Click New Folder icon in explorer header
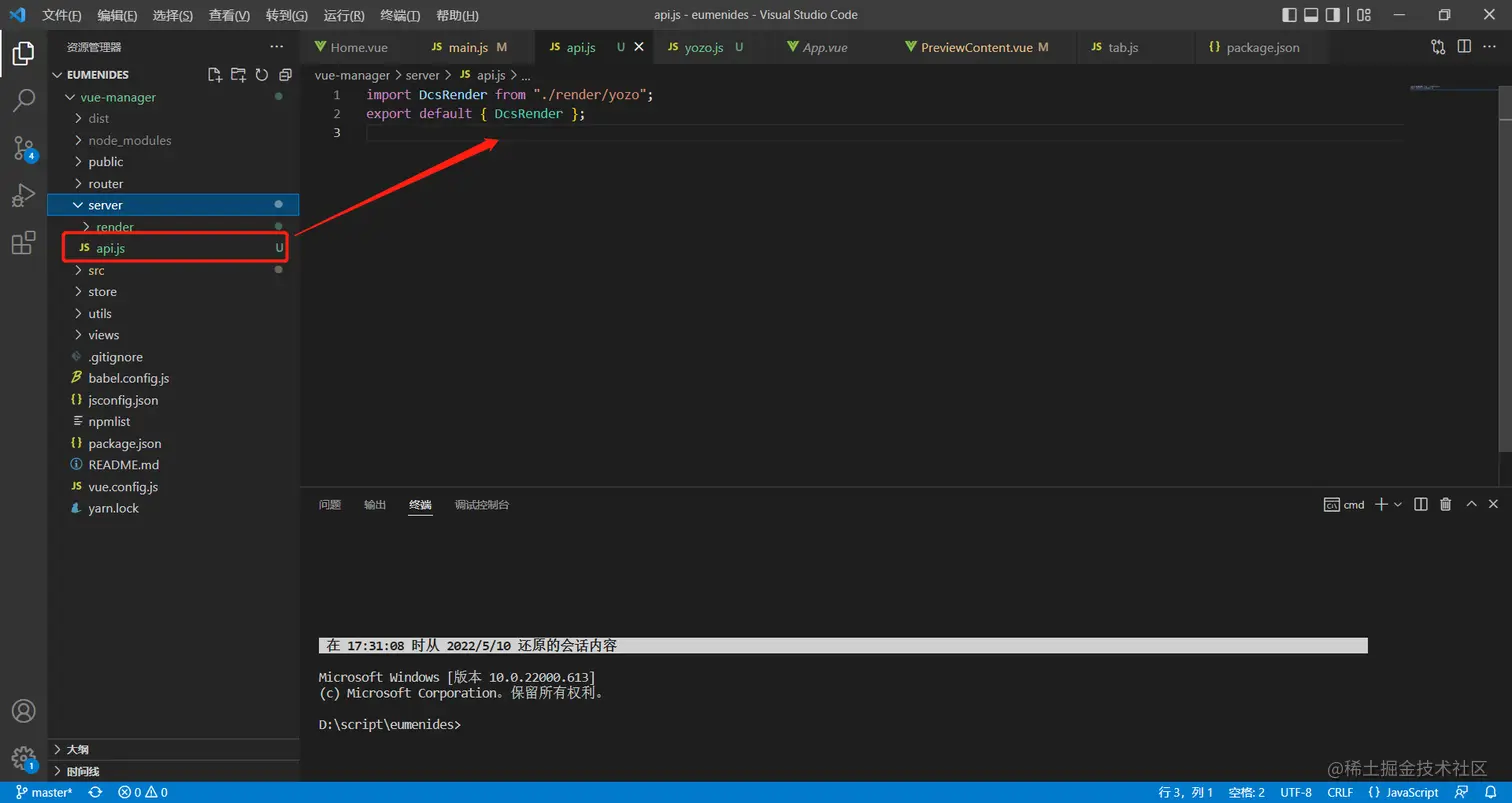Screen dimensions: 1512x803 [x=238, y=75]
